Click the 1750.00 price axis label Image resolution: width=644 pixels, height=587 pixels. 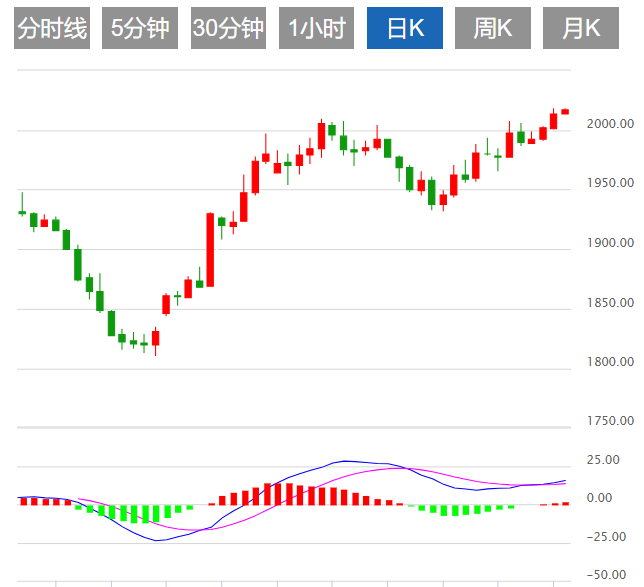click(x=610, y=421)
